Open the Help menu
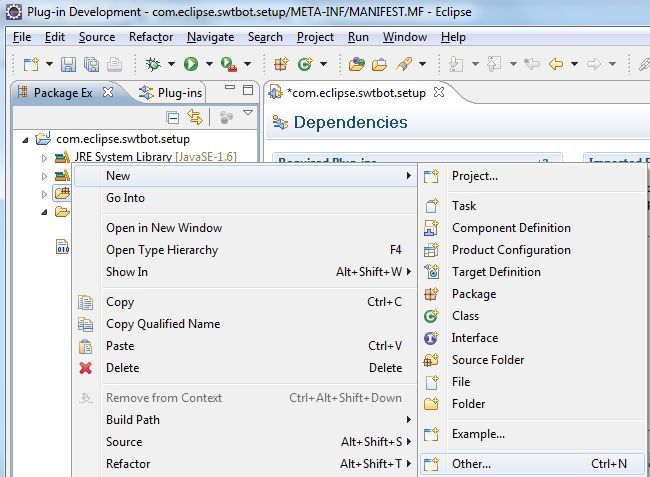The height and width of the screenshot is (477, 650). [453, 37]
